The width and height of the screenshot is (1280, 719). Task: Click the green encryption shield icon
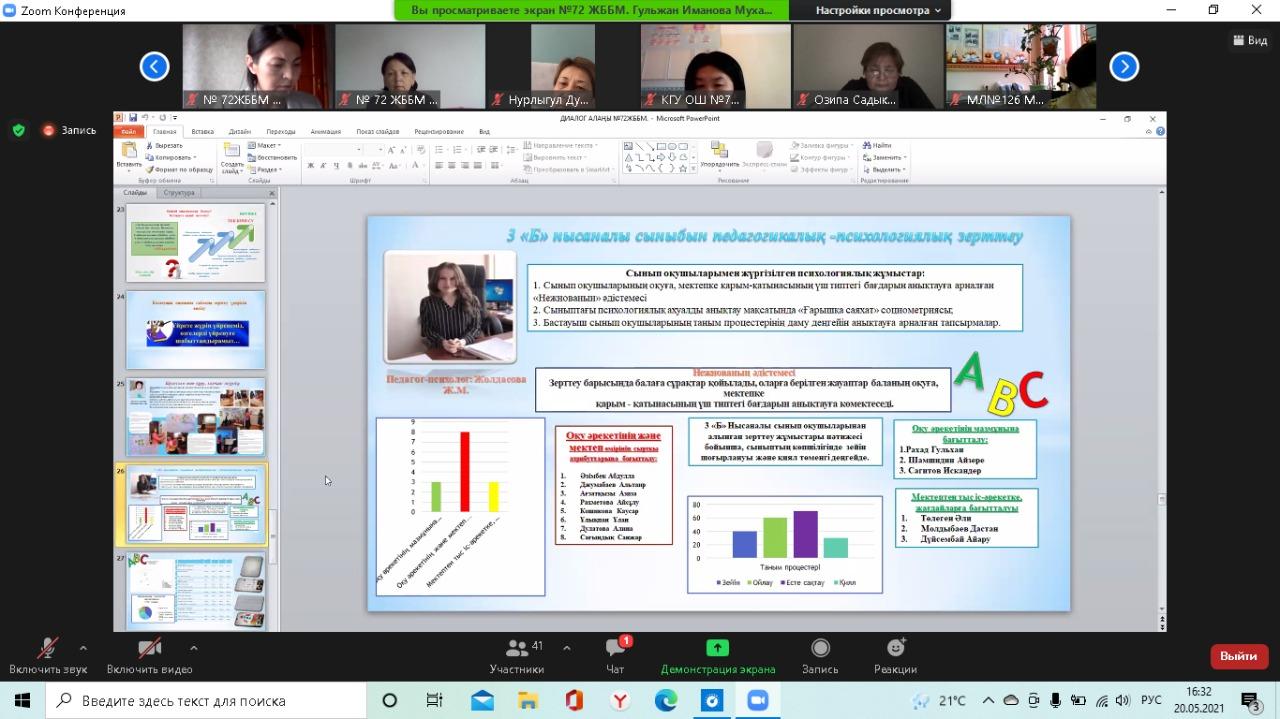18,130
